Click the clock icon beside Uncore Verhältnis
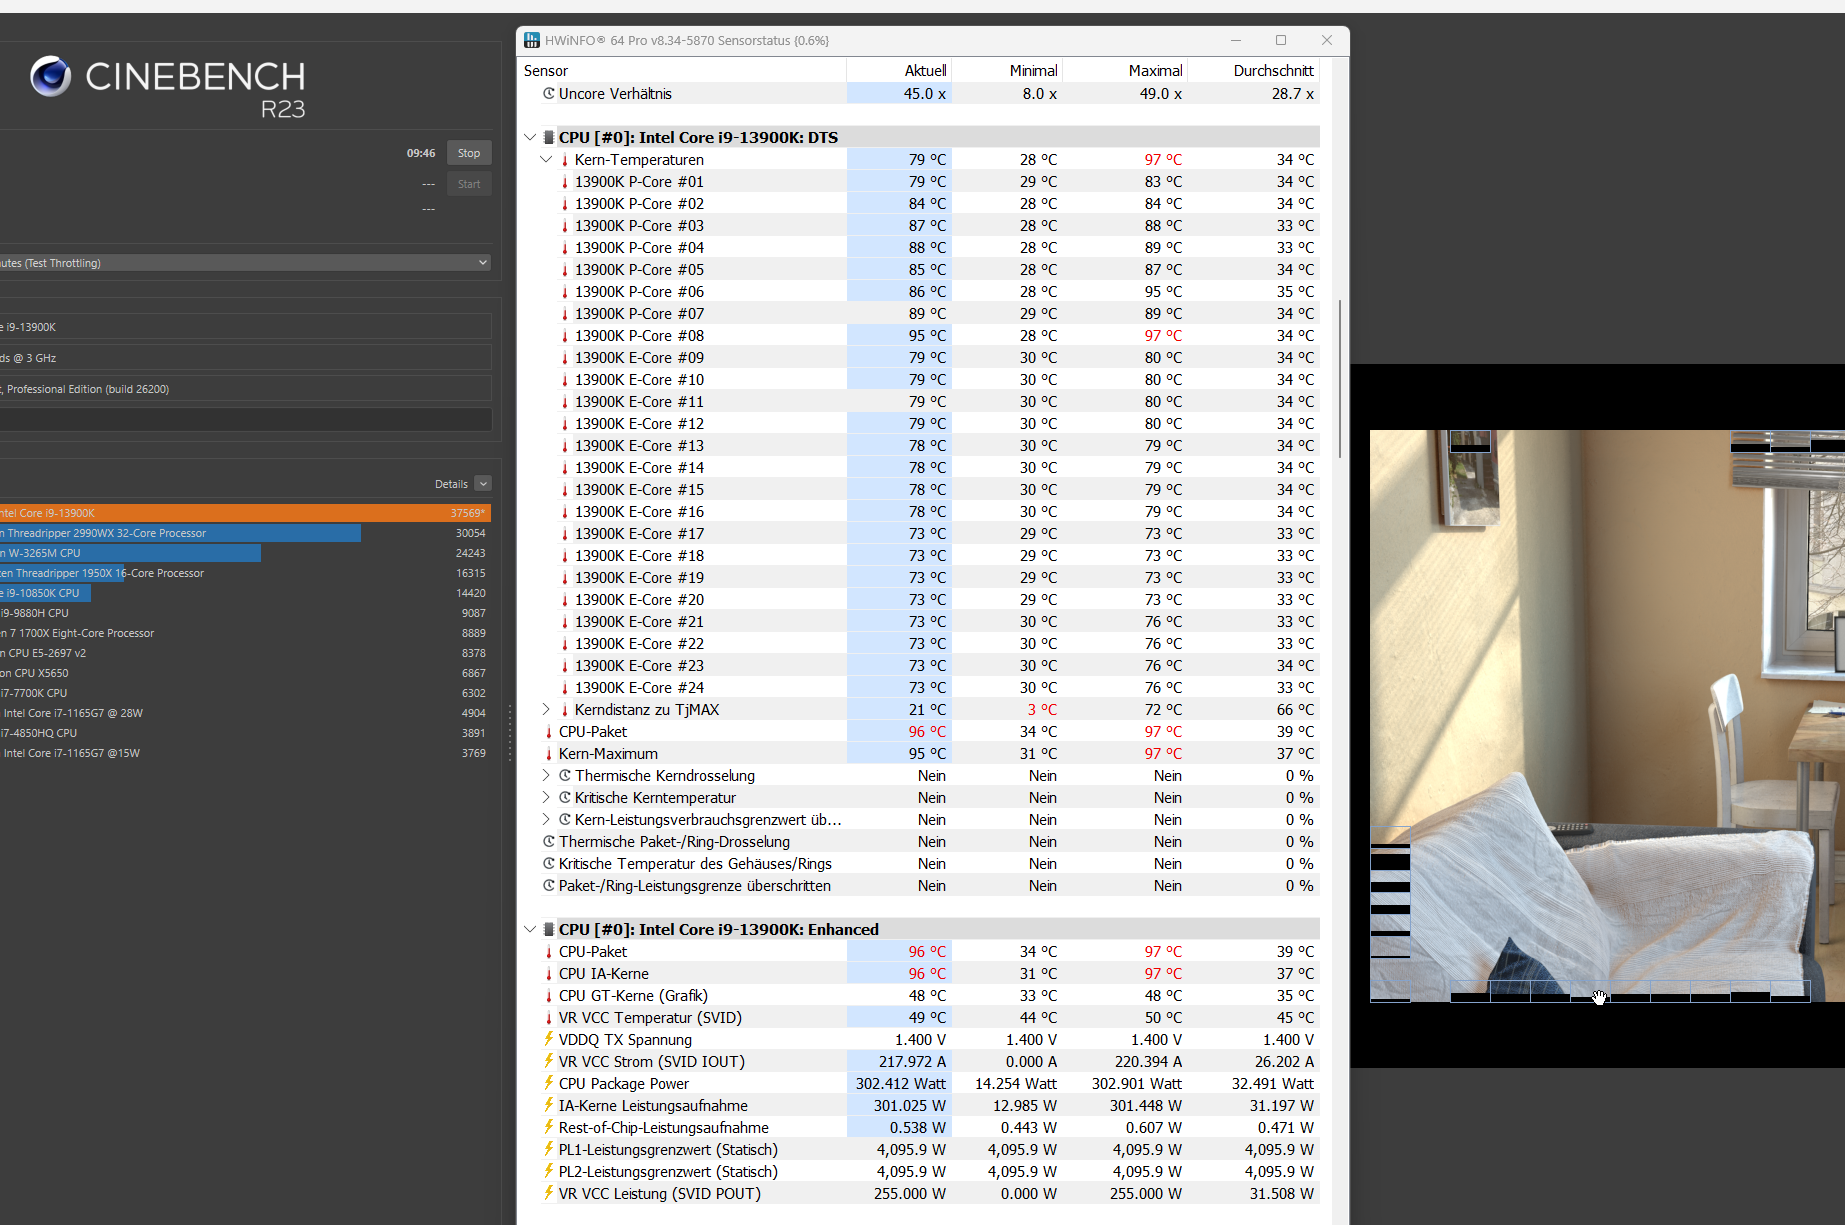Viewport: 1845px width, 1225px height. [549, 94]
